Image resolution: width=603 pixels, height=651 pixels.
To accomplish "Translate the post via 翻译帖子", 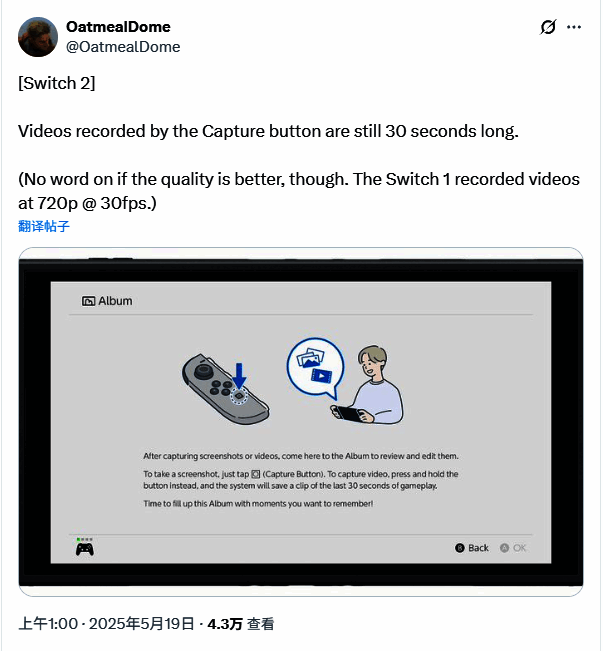I will (x=44, y=226).
